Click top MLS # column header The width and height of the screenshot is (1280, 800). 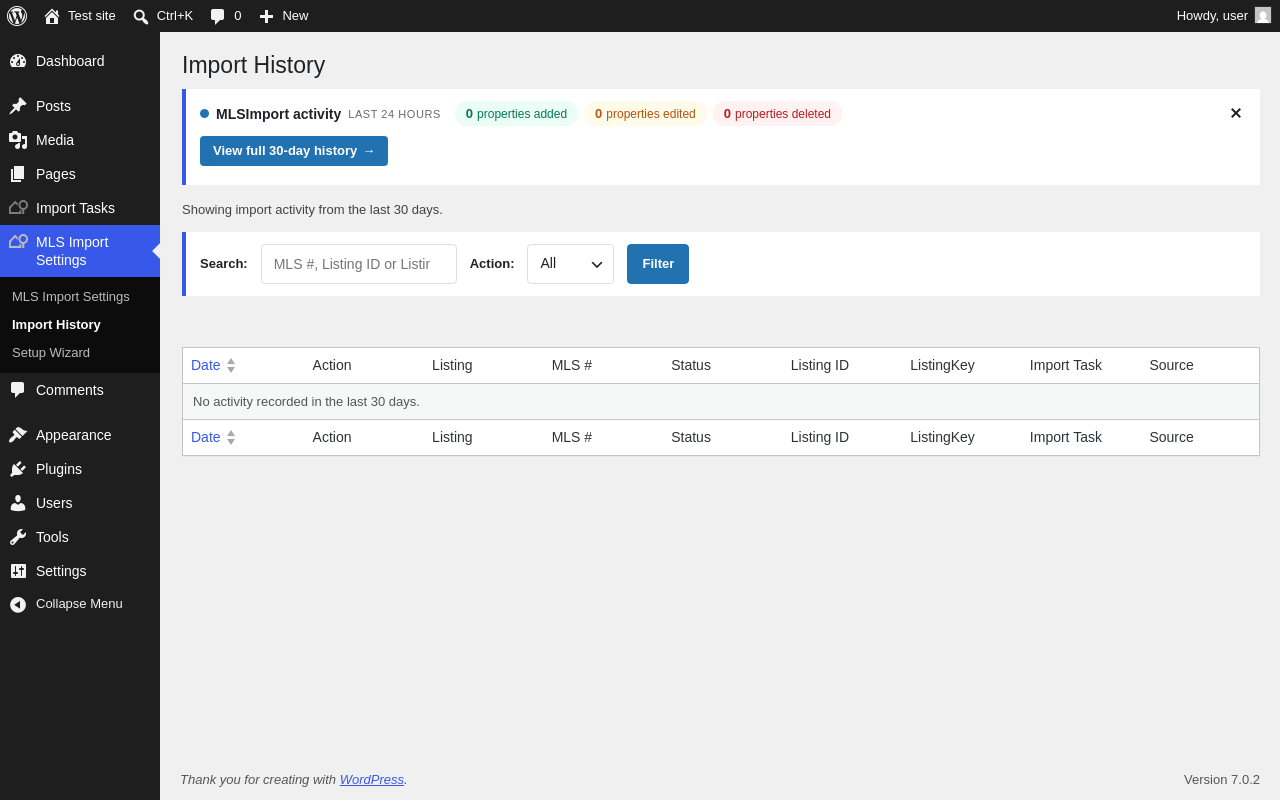572,365
